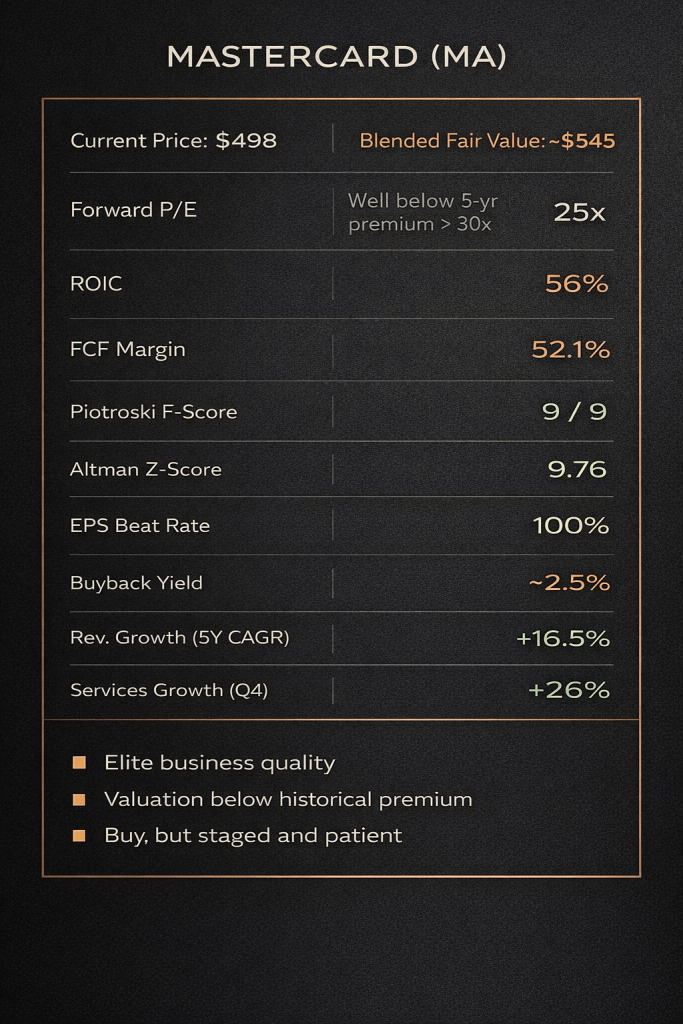
Task: Select the ROIC 56% value
Action: click(x=576, y=284)
